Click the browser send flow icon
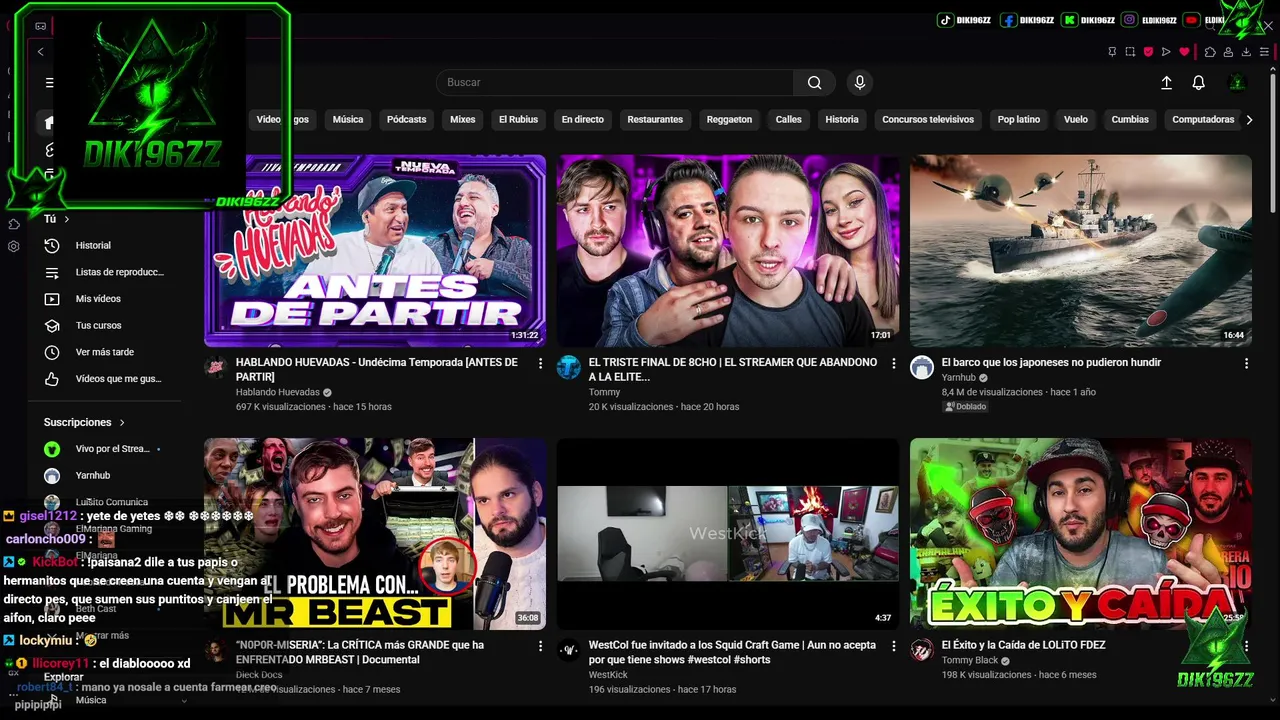 coord(1166,52)
